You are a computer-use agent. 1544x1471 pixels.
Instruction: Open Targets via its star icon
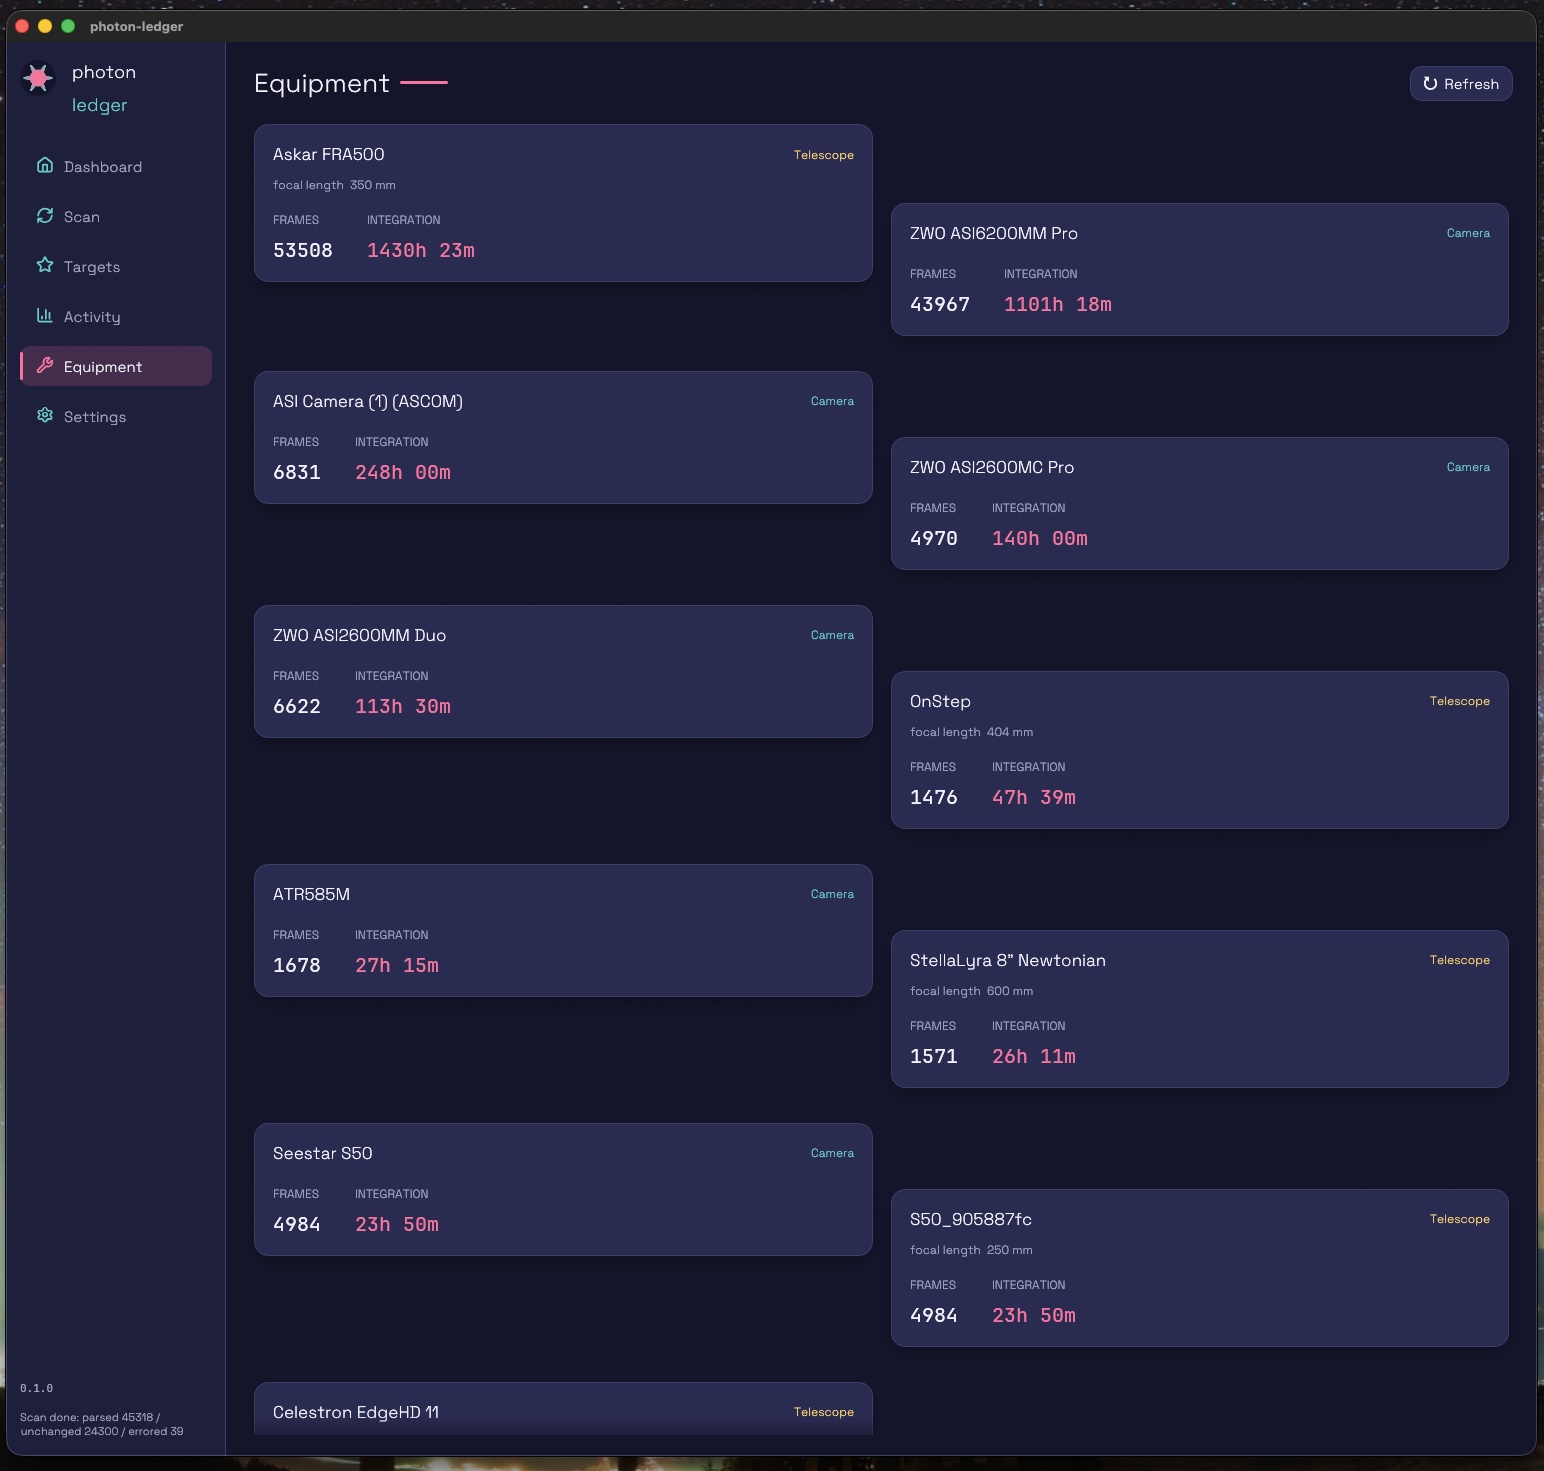tap(45, 265)
